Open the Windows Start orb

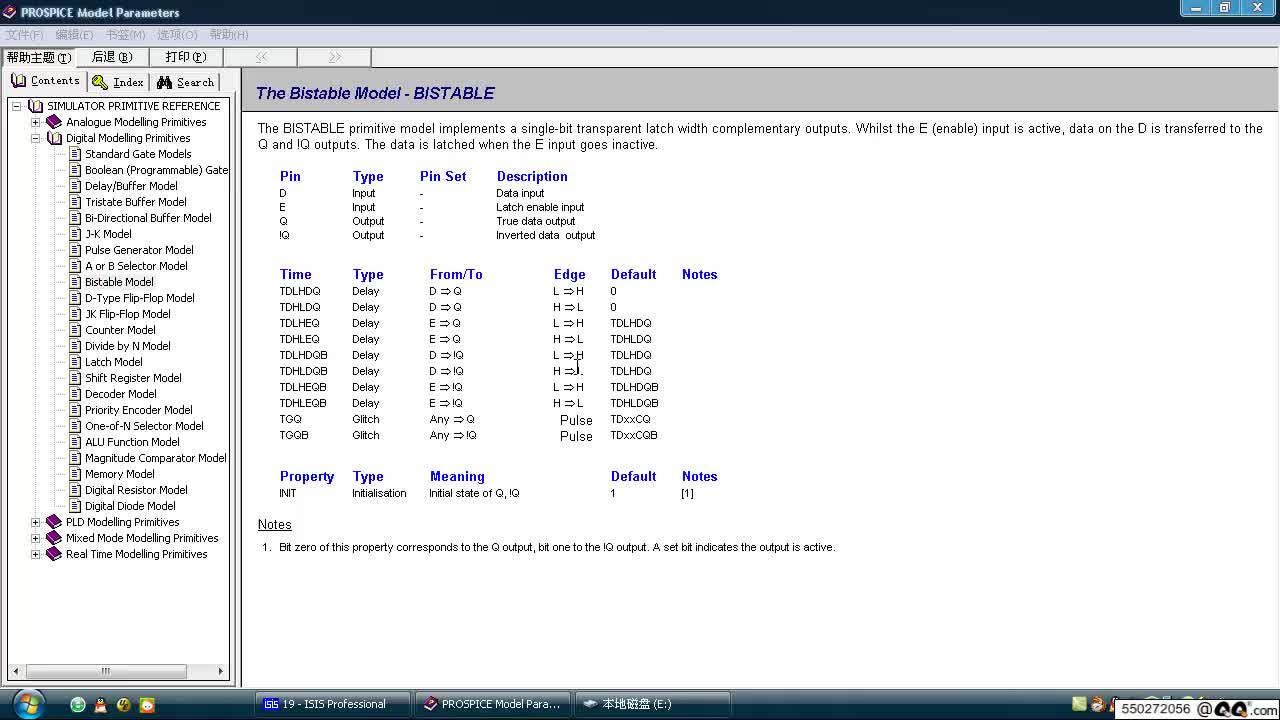27,703
